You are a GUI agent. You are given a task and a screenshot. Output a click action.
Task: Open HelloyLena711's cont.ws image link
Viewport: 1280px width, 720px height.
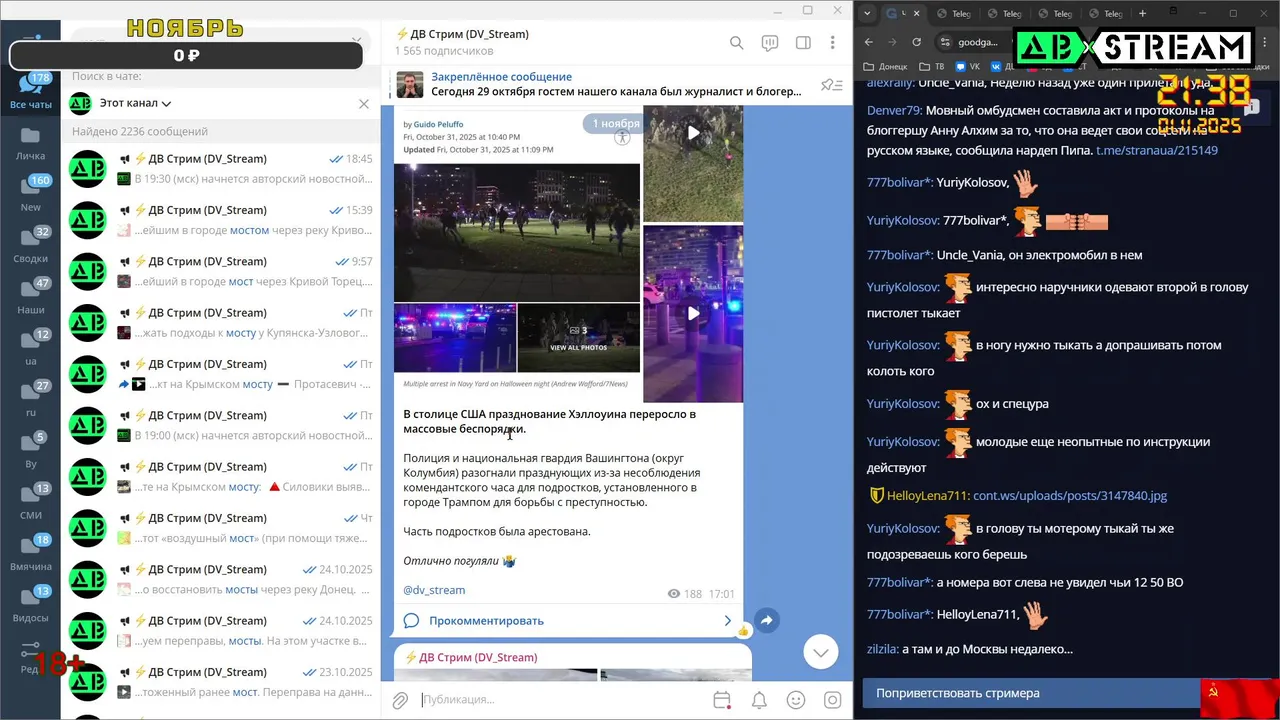click(1070, 495)
